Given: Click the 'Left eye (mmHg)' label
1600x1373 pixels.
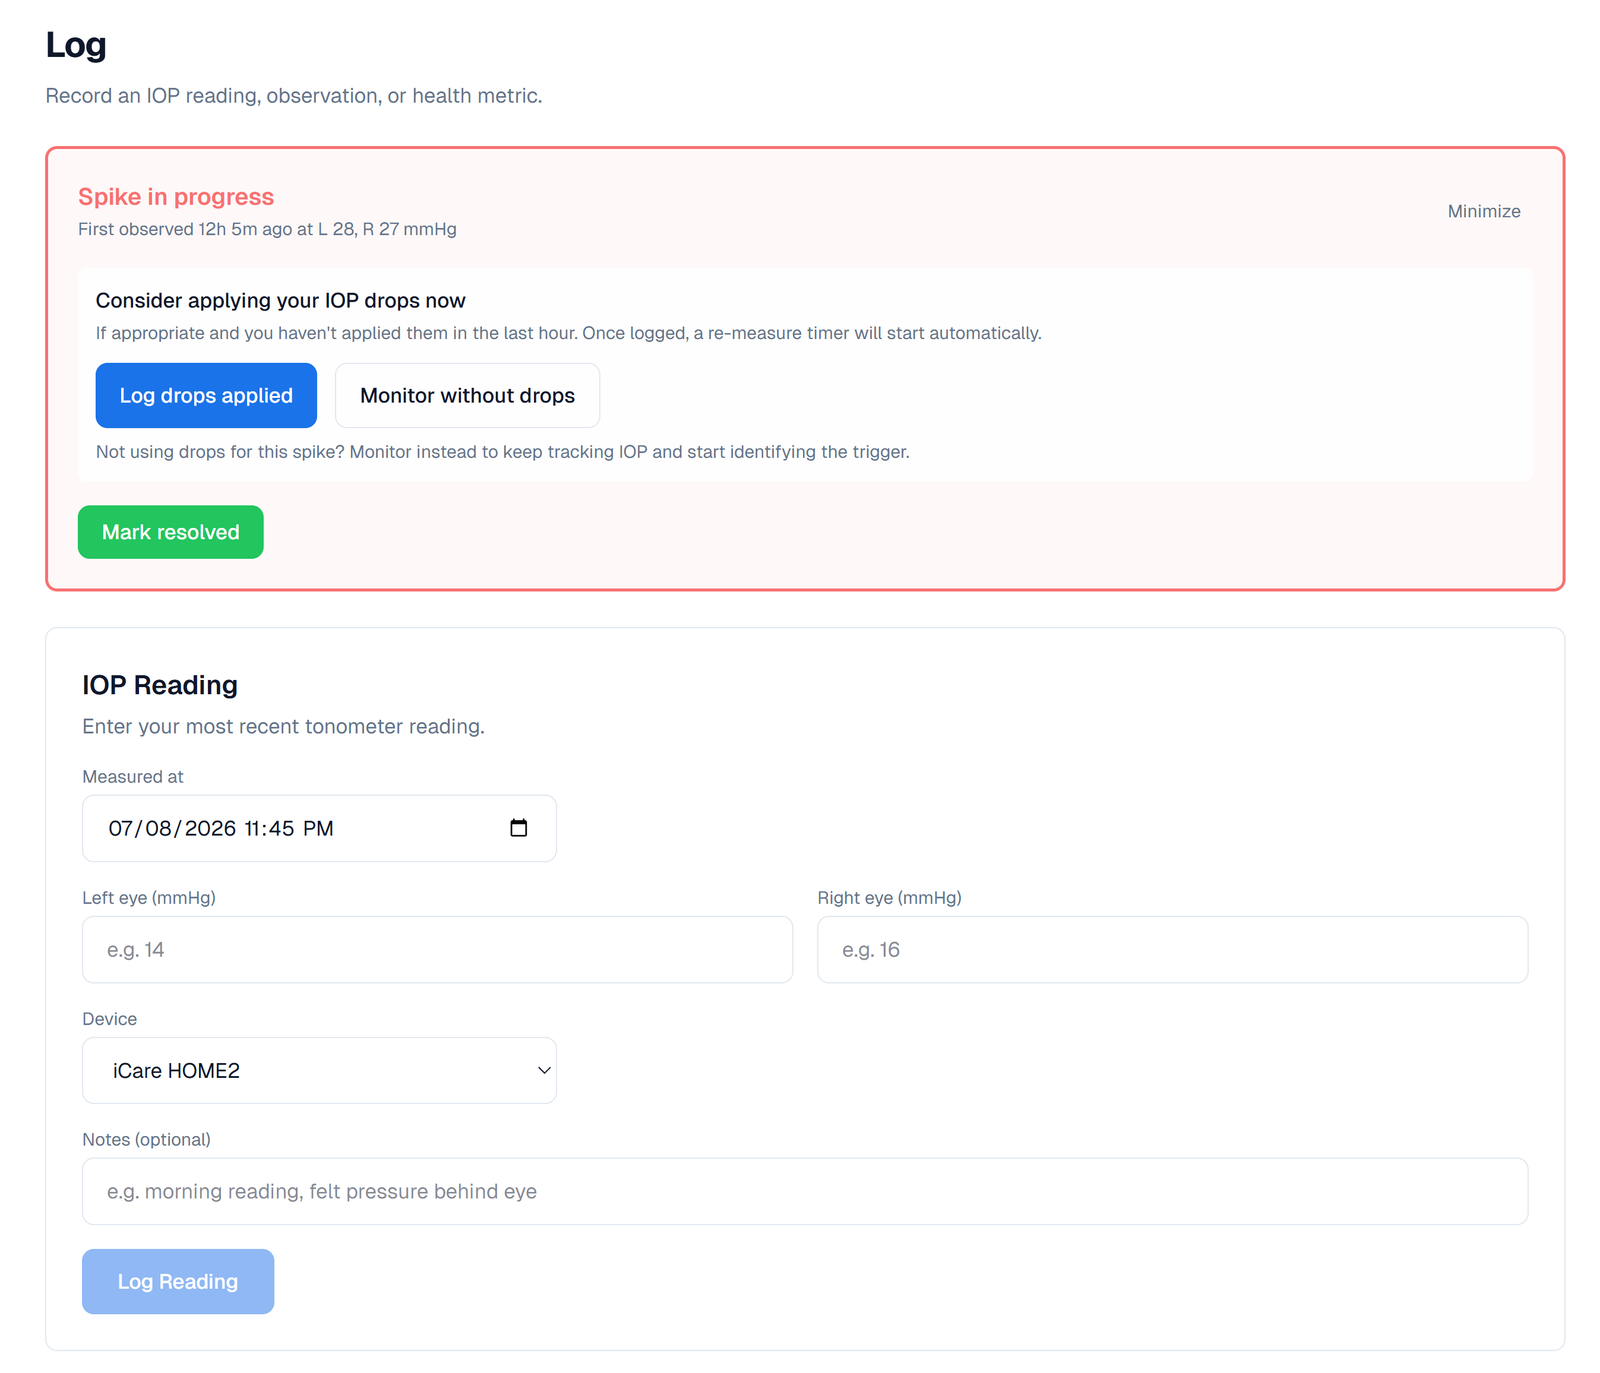Looking at the screenshot, I should (x=149, y=898).
